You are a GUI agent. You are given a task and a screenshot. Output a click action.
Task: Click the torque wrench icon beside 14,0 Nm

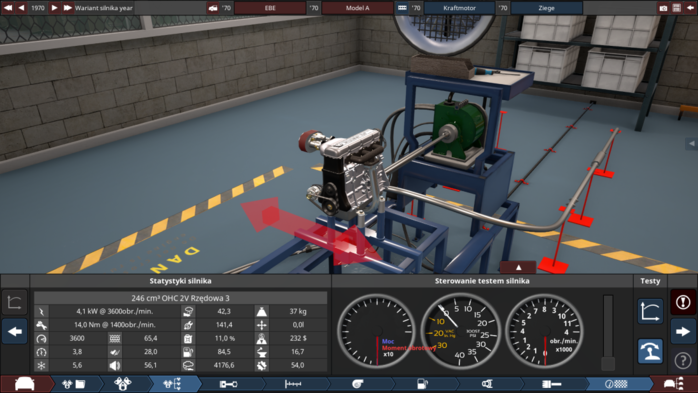pyautogui.click(x=41, y=324)
